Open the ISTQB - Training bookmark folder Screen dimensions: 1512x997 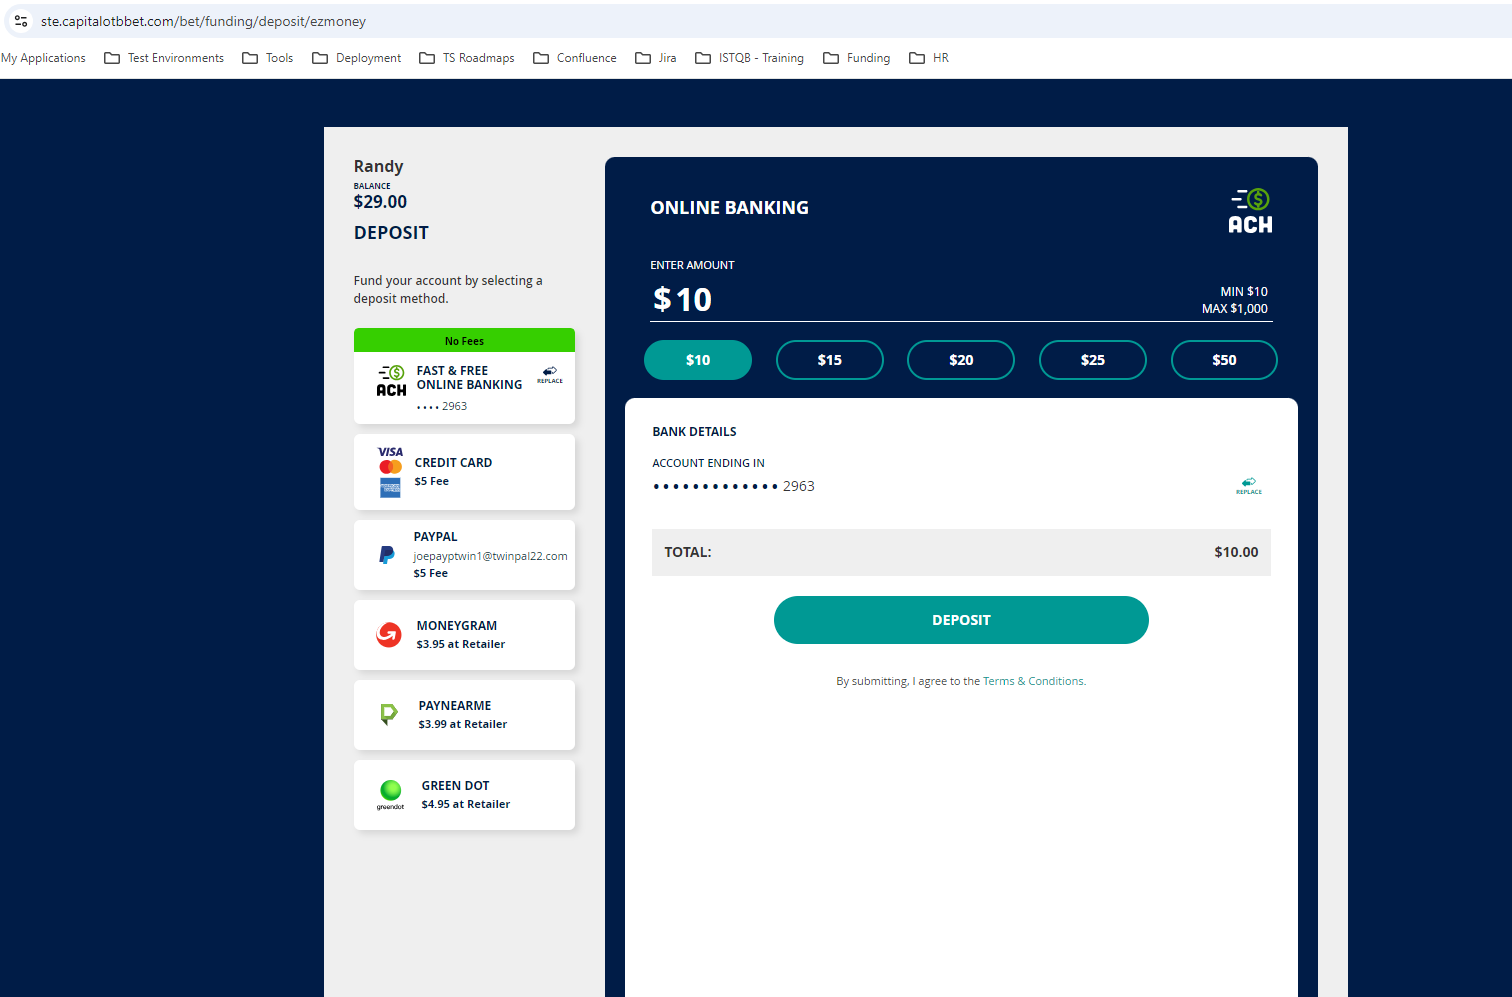(x=749, y=58)
